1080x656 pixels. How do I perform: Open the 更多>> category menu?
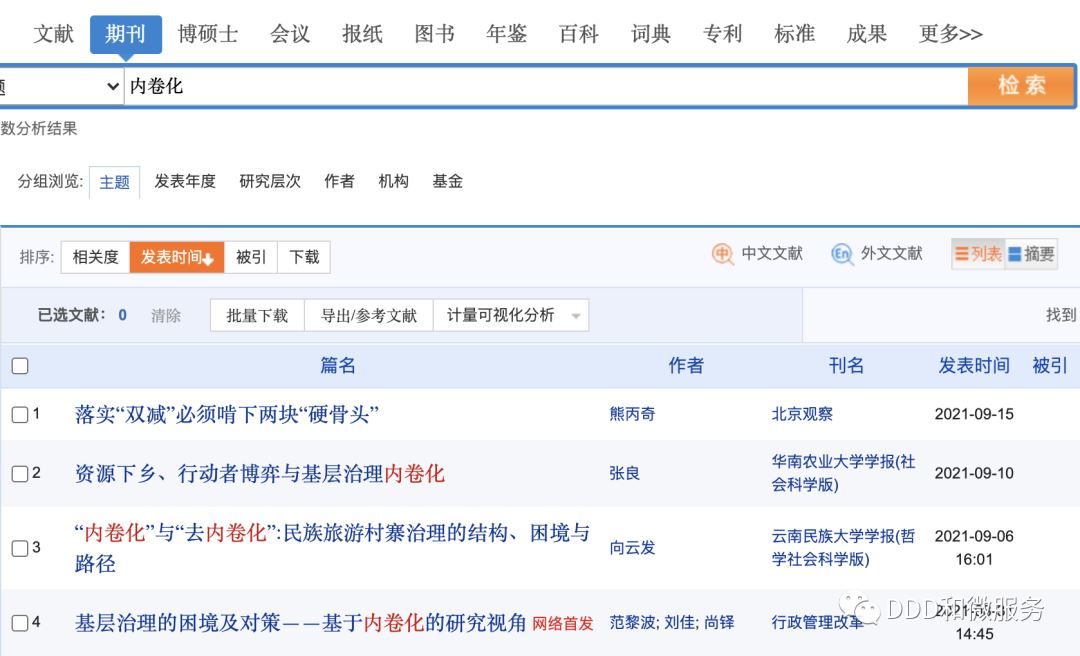(950, 34)
